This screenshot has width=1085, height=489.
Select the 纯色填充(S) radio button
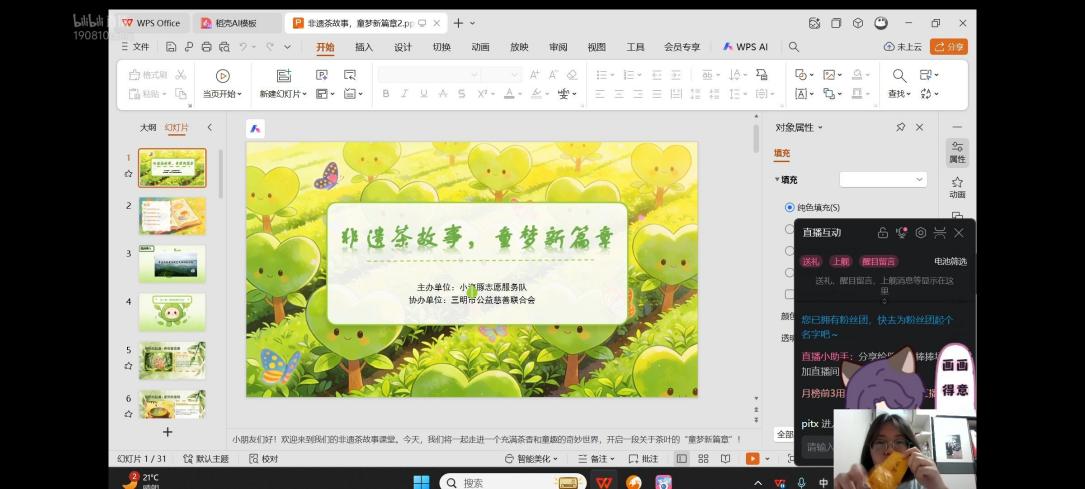click(x=790, y=207)
